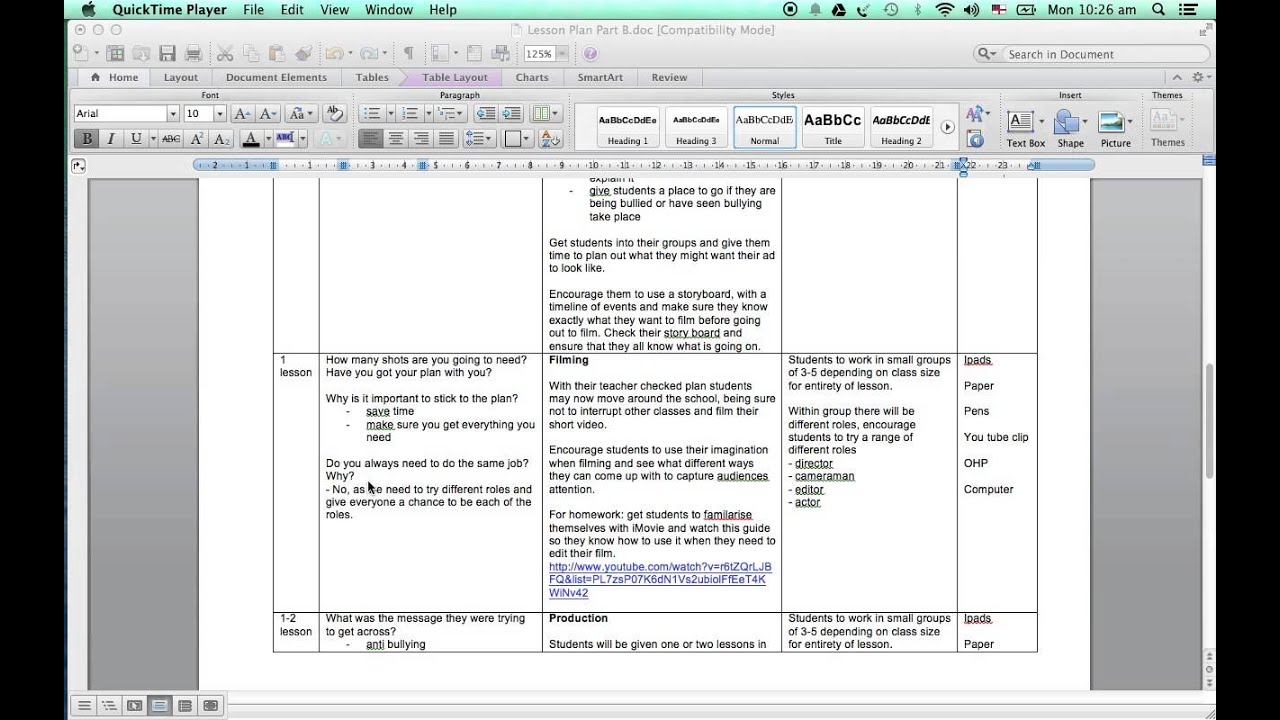Open templates gallery icon in toolbar

point(115,54)
